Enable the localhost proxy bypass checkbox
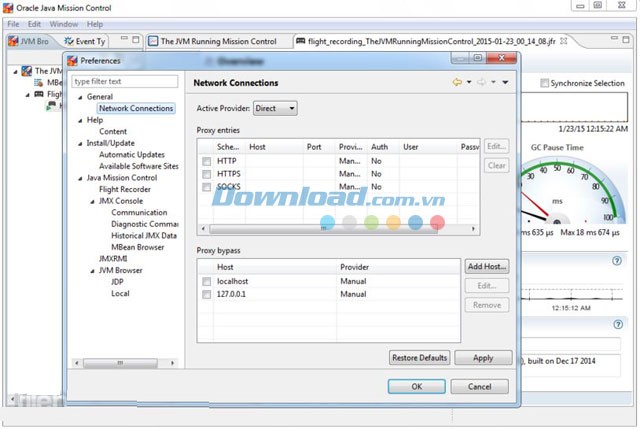 tap(207, 282)
